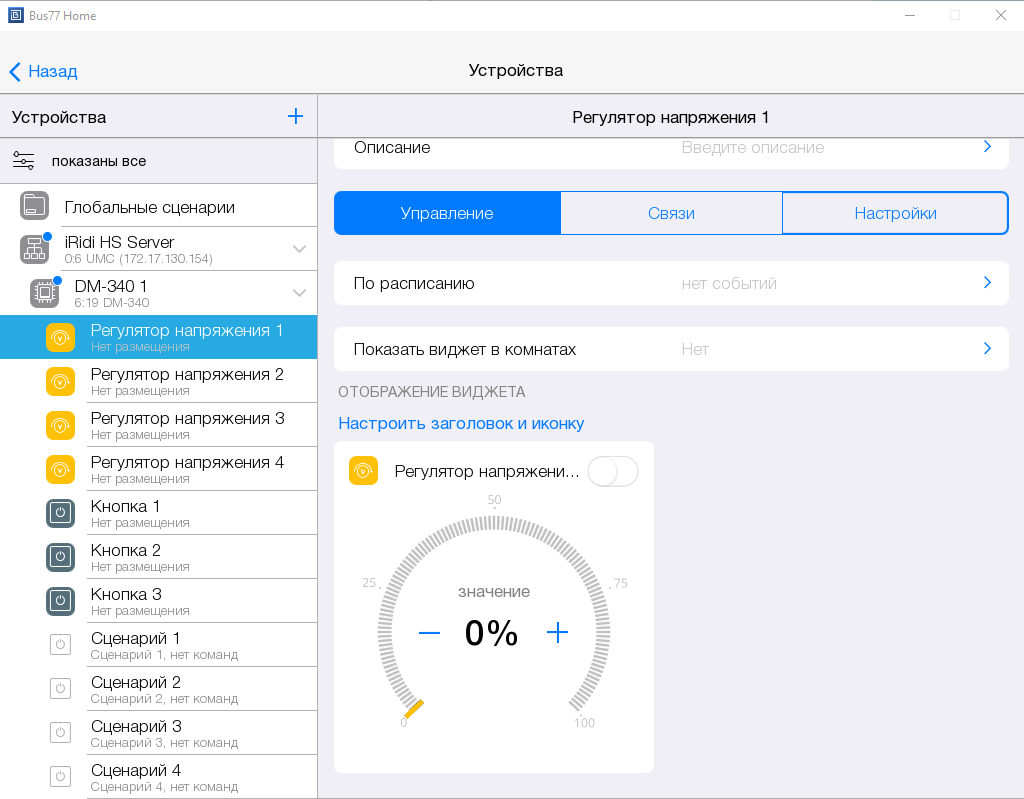The height and width of the screenshot is (799, 1024).
Task: Click the DM-340 1 chip icon
Action: (44, 293)
